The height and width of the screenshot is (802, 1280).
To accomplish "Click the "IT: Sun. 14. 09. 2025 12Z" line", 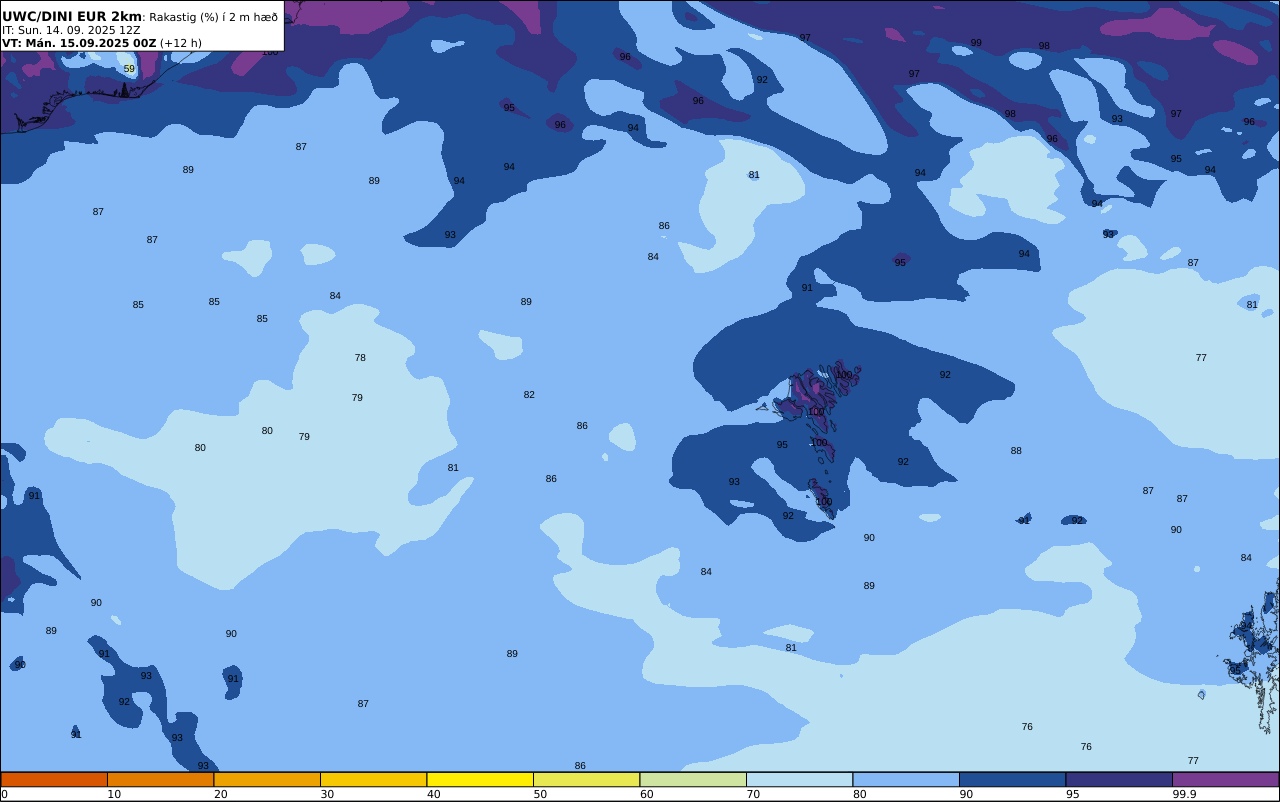I will coord(71,30).
